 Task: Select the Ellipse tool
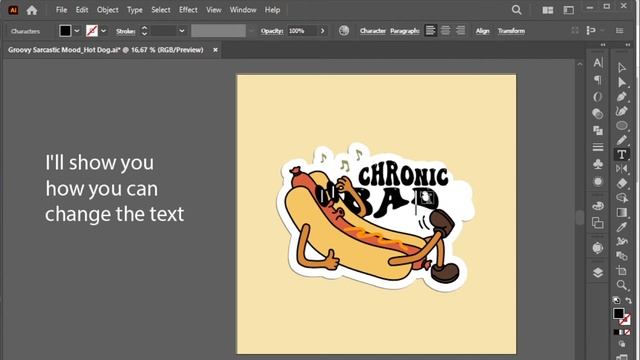click(x=622, y=125)
